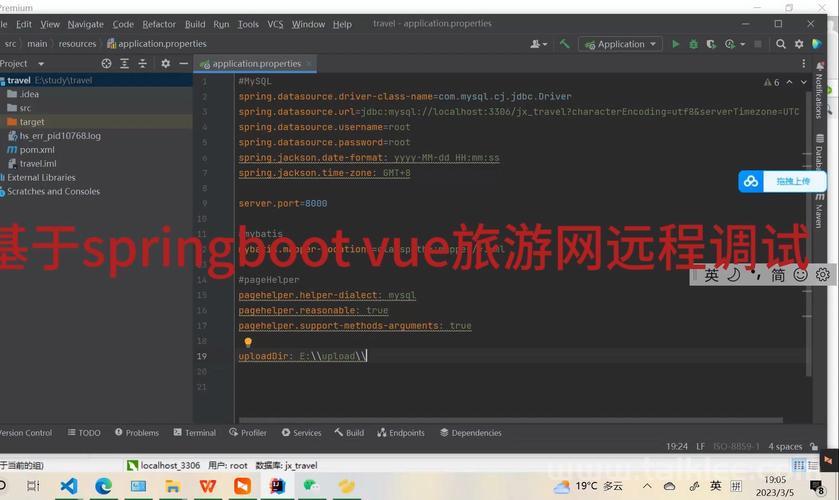Click the resources breadcrumb
This screenshot has width=839, height=500.
point(77,44)
